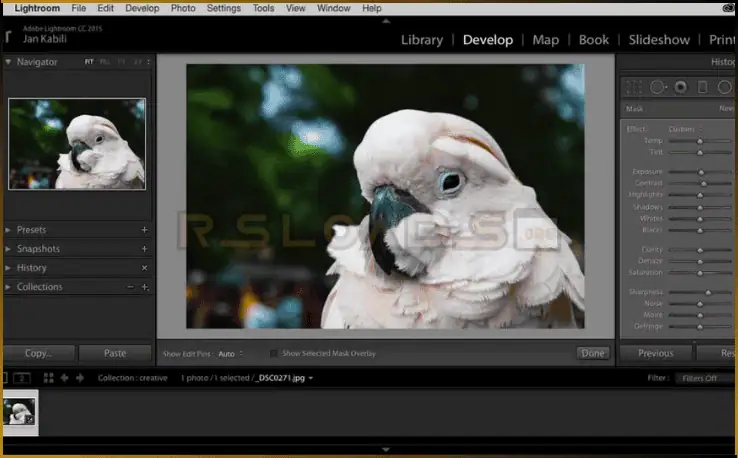738x458 pixels.
Task: Switch to the Map module
Action: click(x=545, y=40)
